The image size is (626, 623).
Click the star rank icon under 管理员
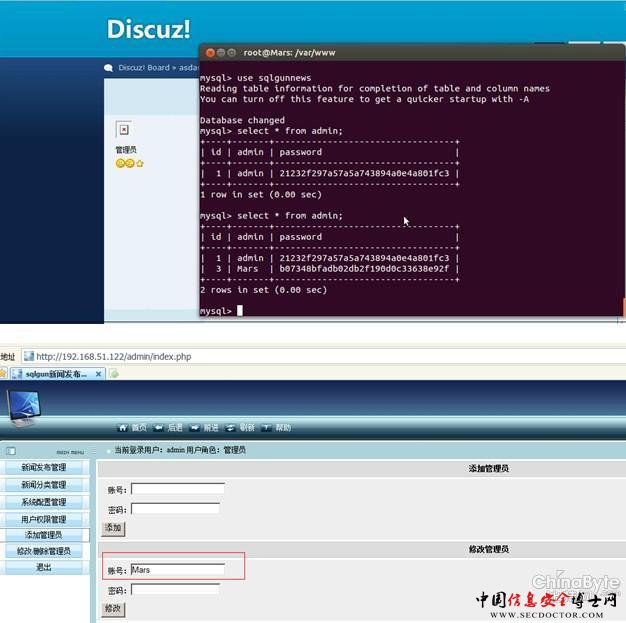click(140, 163)
